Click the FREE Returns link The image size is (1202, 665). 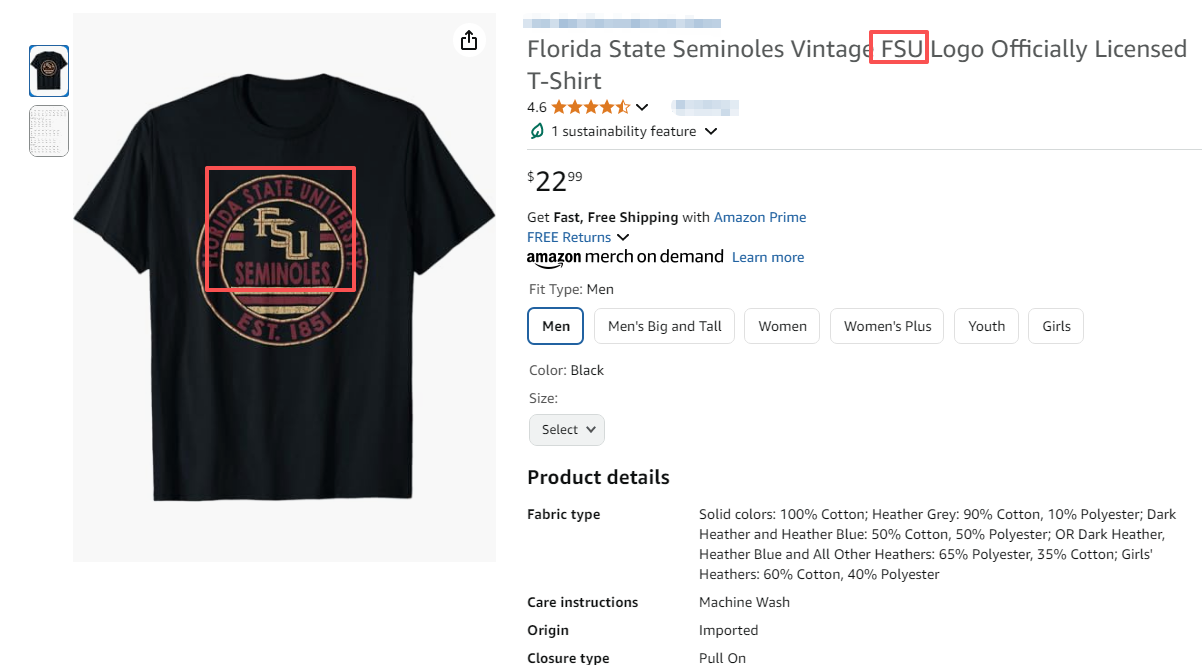[x=569, y=237]
